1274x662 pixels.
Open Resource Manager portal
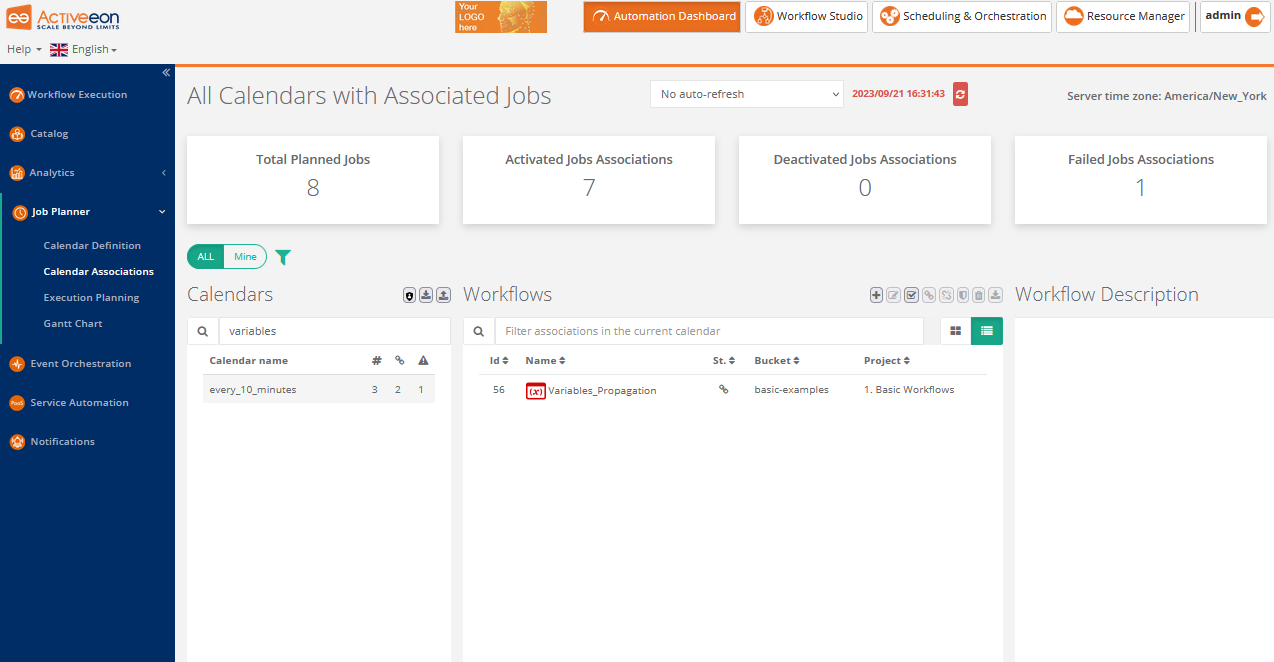click(x=1123, y=16)
